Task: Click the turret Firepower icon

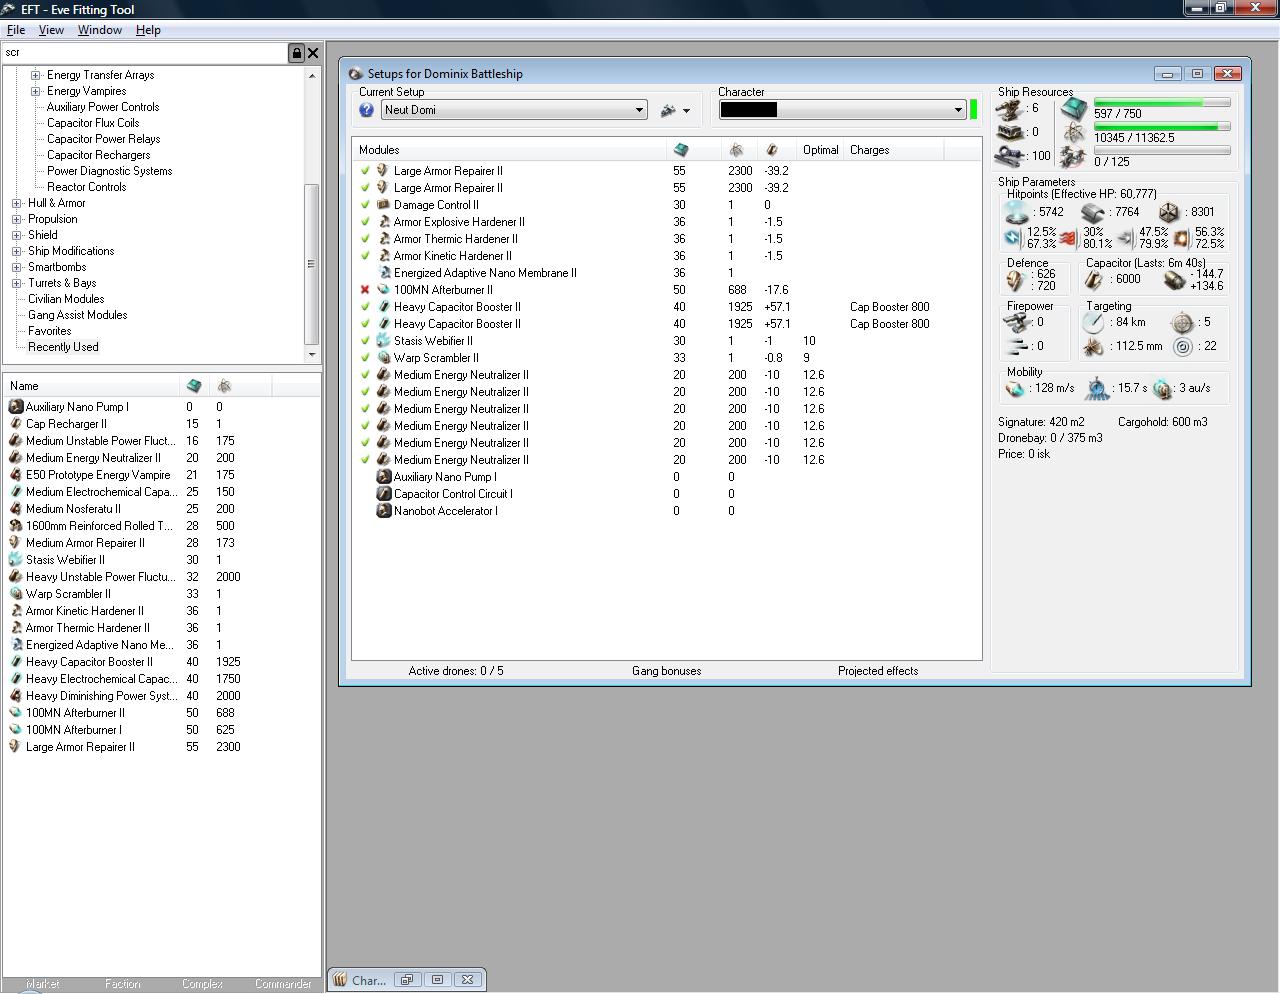Action: click(x=1017, y=322)
